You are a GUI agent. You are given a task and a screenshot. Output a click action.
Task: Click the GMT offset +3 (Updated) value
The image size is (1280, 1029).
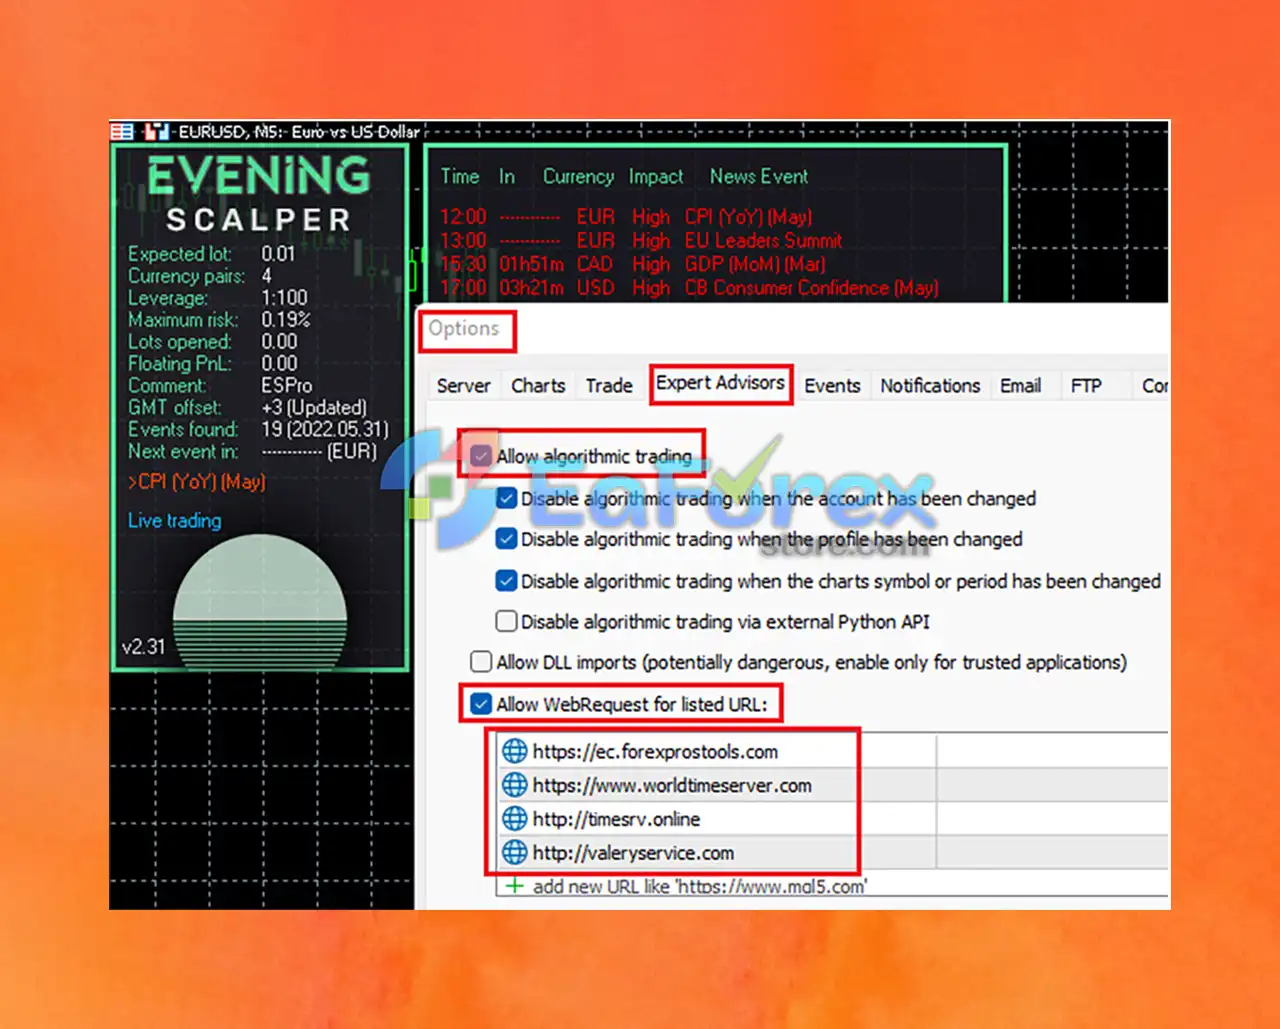[314, 408]
